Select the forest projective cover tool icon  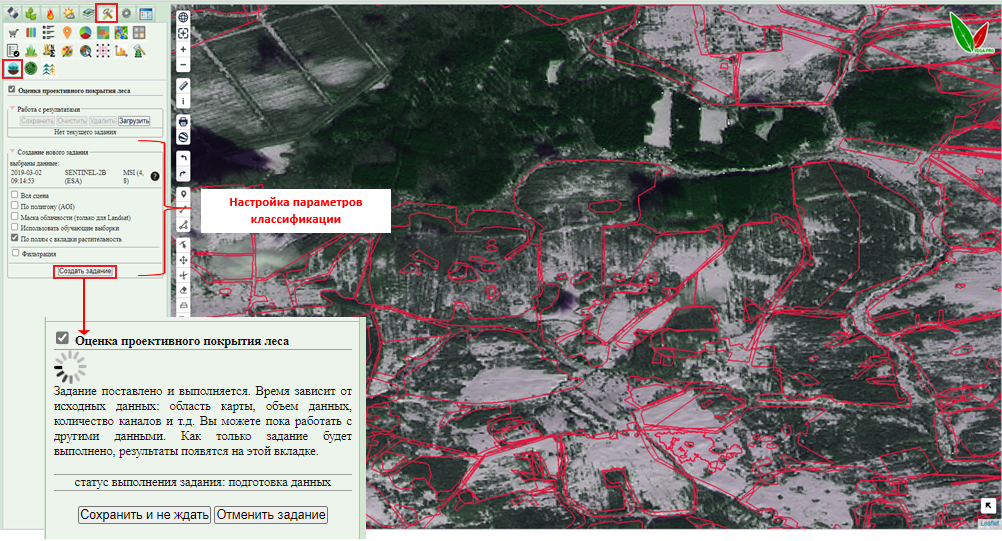pyautogui.click(x=13, y=69)
